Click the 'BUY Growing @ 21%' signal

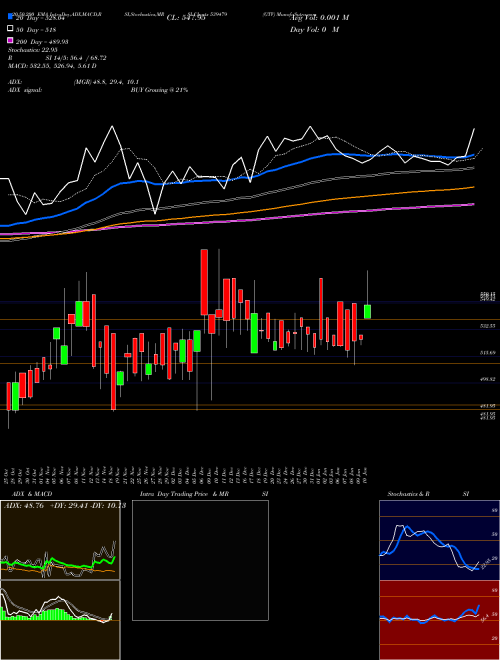pyautogui.click(x=159, y=90)
